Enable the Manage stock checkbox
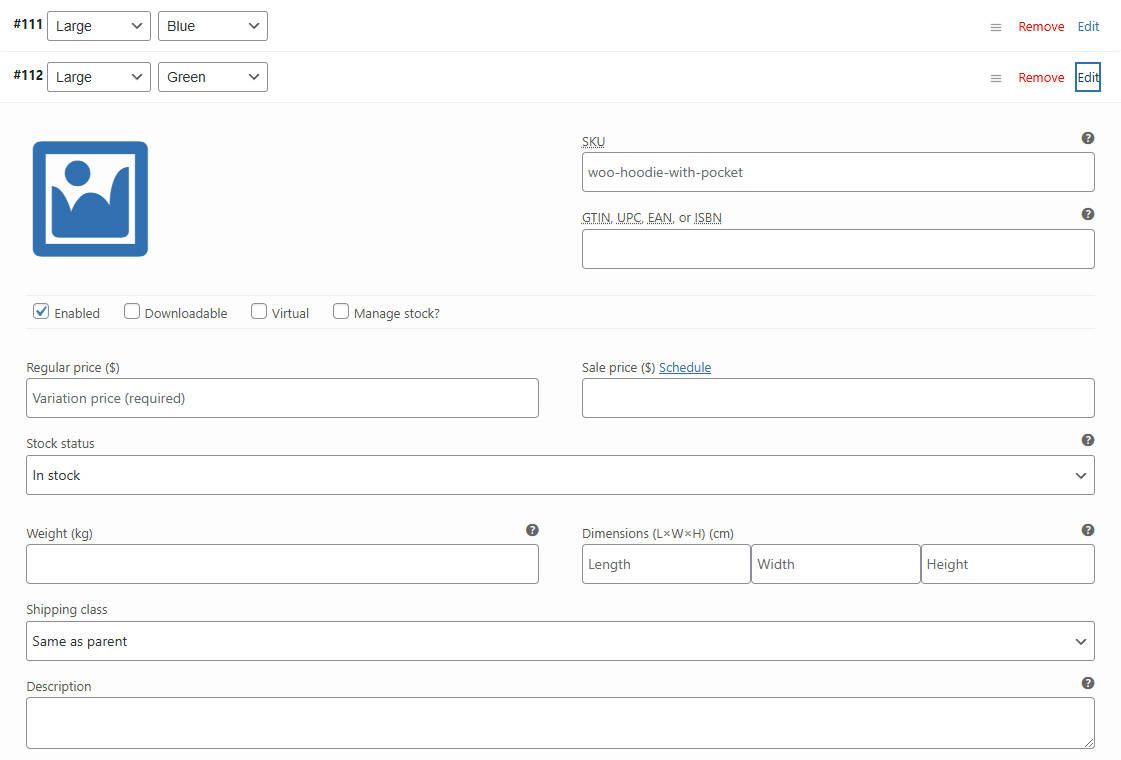1121x760 pixels. click(x=341, y=312)
